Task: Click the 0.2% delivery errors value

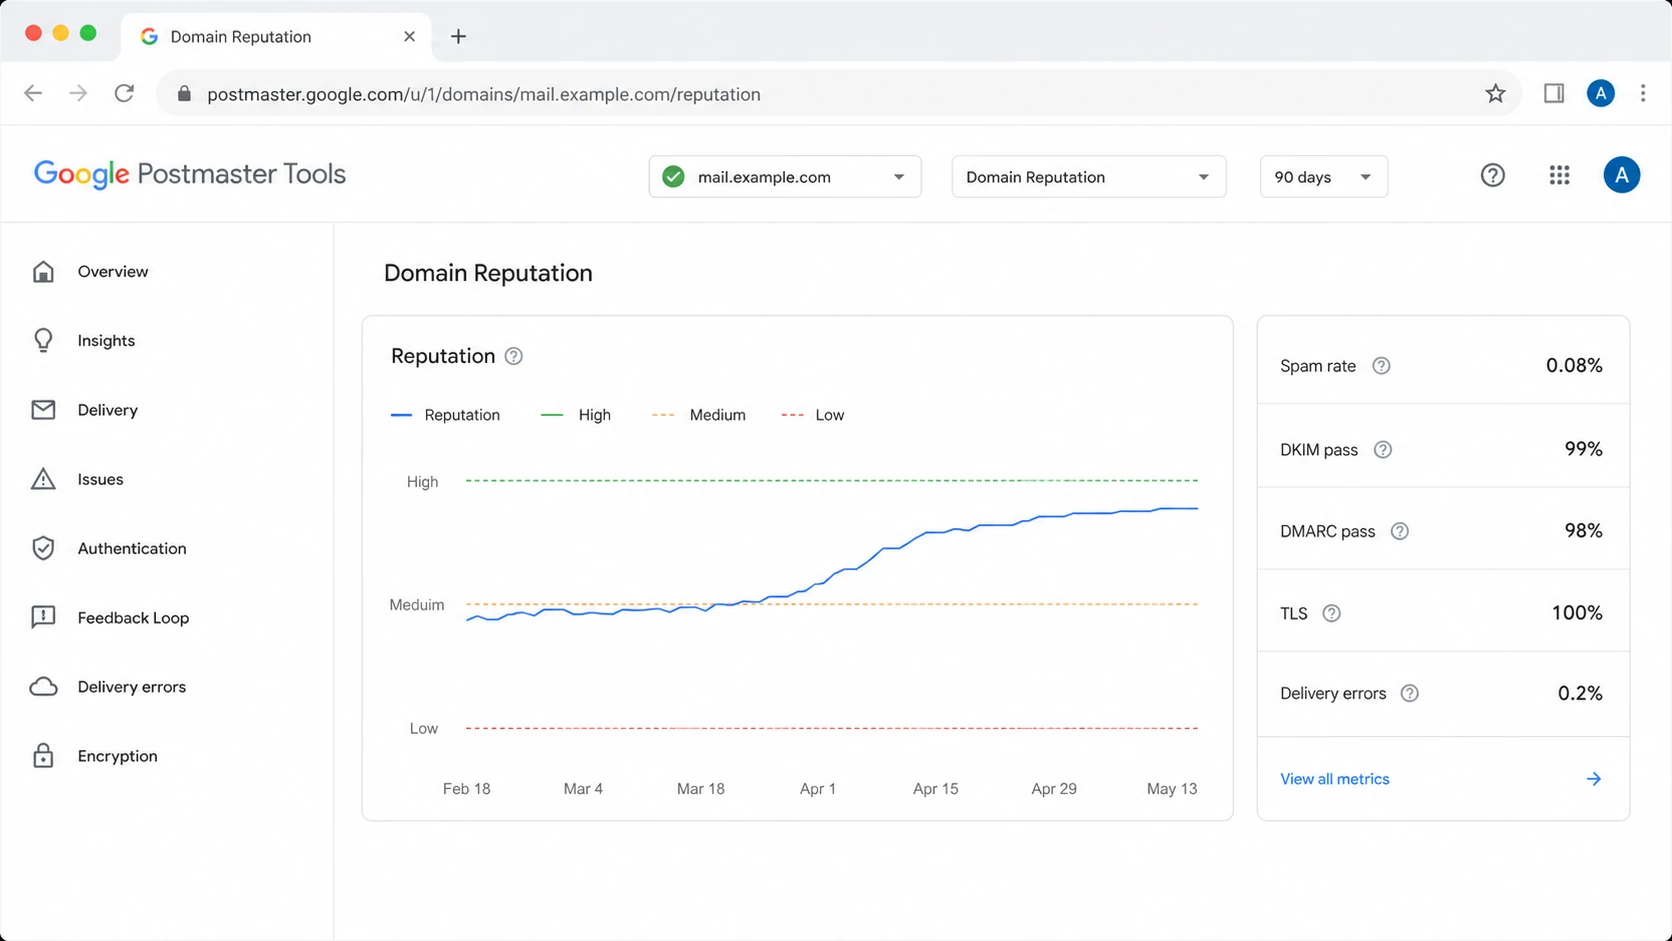Action: point(1580,693)
